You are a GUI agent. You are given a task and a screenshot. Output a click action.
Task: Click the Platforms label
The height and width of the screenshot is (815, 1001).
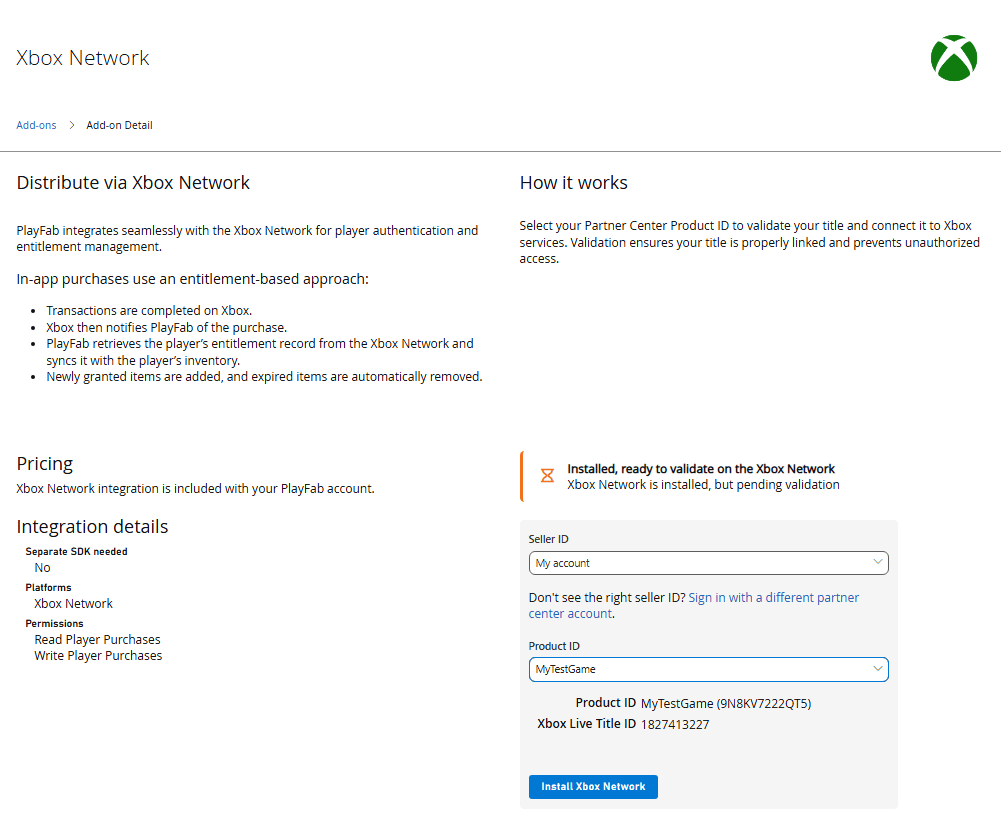pos(49,587)
